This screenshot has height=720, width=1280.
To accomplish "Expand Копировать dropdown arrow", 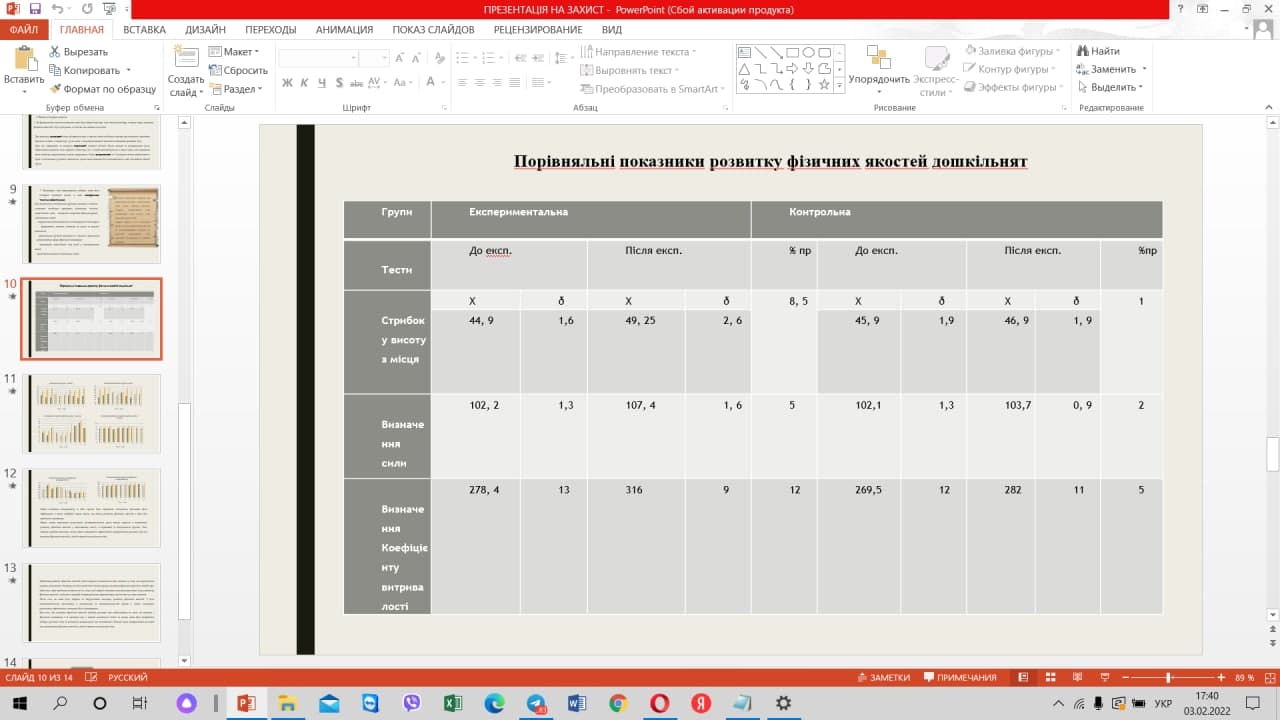I will pos(128,71).
